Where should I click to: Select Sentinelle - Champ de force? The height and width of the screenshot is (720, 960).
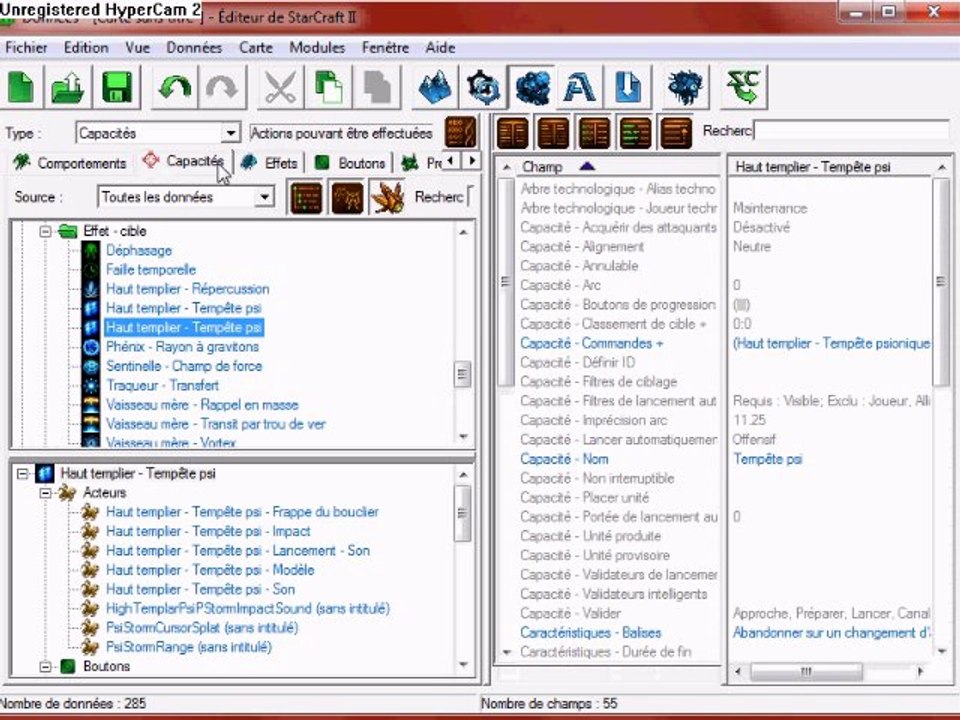[x=184, y=366]
